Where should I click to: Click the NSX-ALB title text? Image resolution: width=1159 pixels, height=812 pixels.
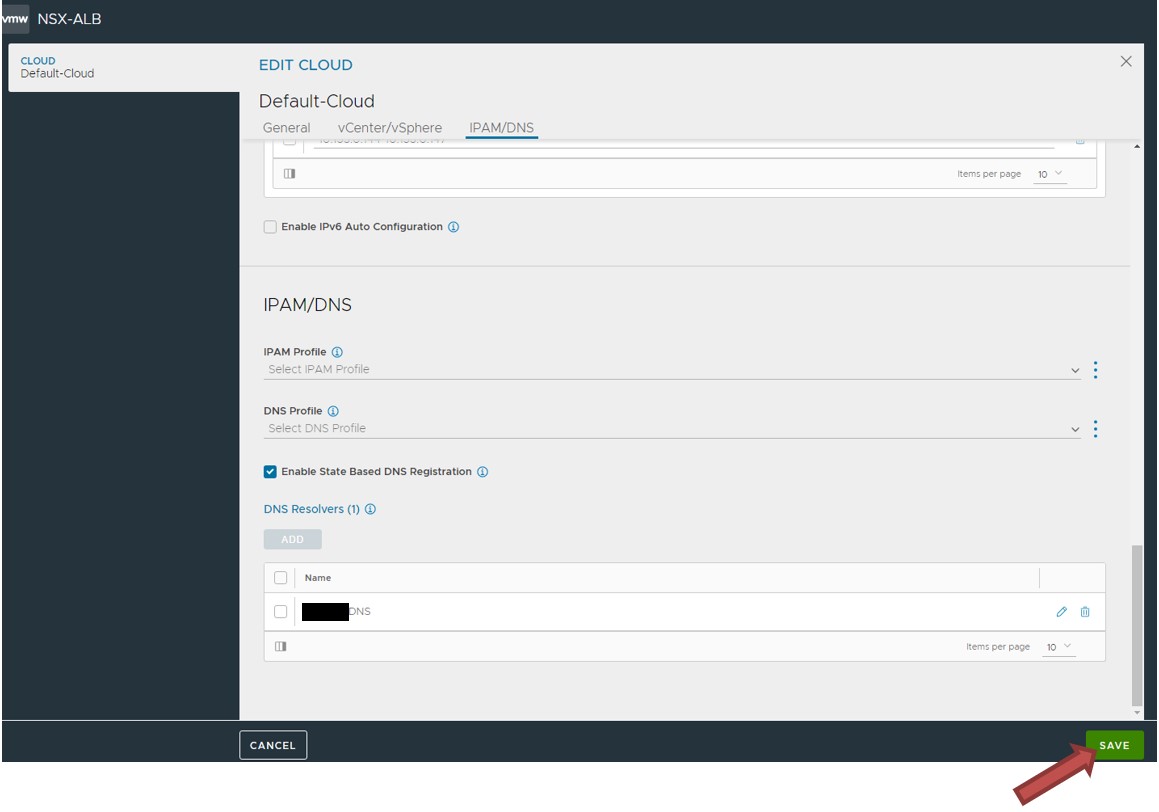(69, 19)
